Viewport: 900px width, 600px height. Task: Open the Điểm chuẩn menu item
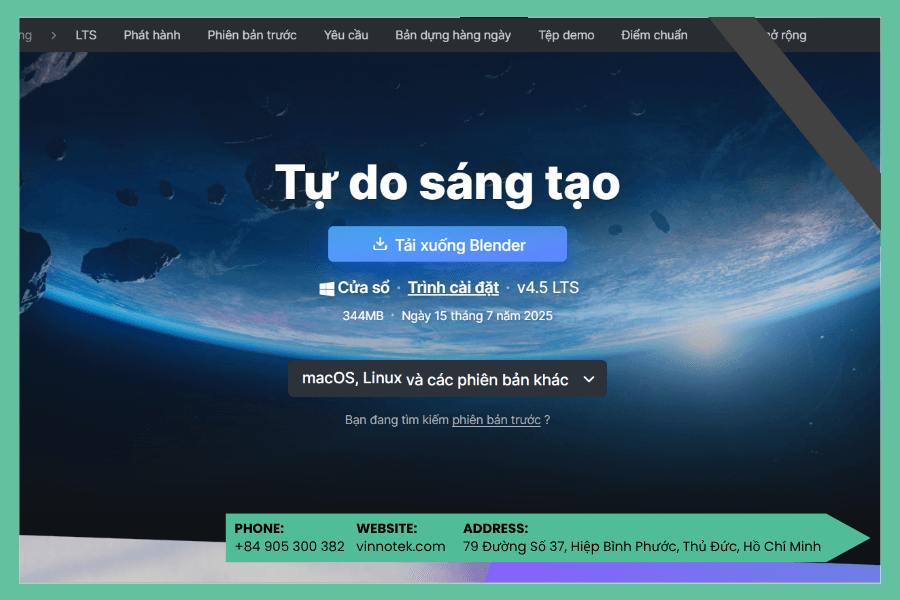click(x=654, y=35)
